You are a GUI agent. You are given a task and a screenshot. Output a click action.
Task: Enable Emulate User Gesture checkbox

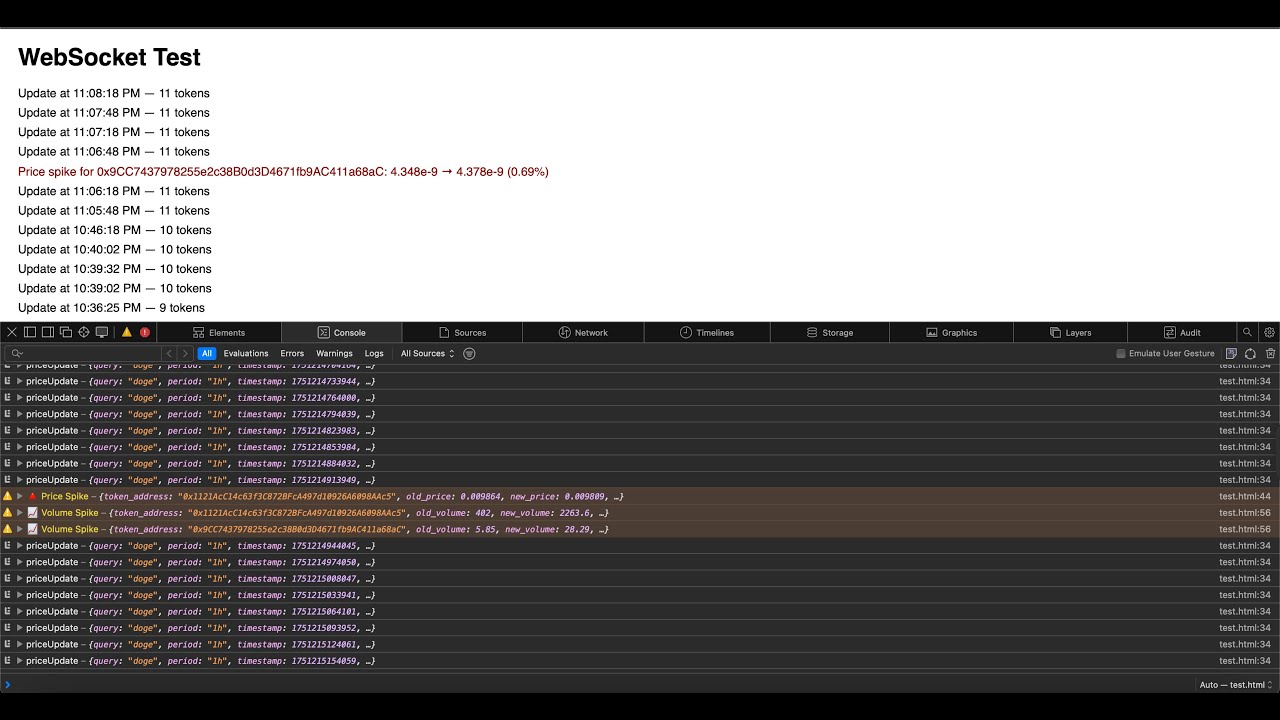point(1121,353)
